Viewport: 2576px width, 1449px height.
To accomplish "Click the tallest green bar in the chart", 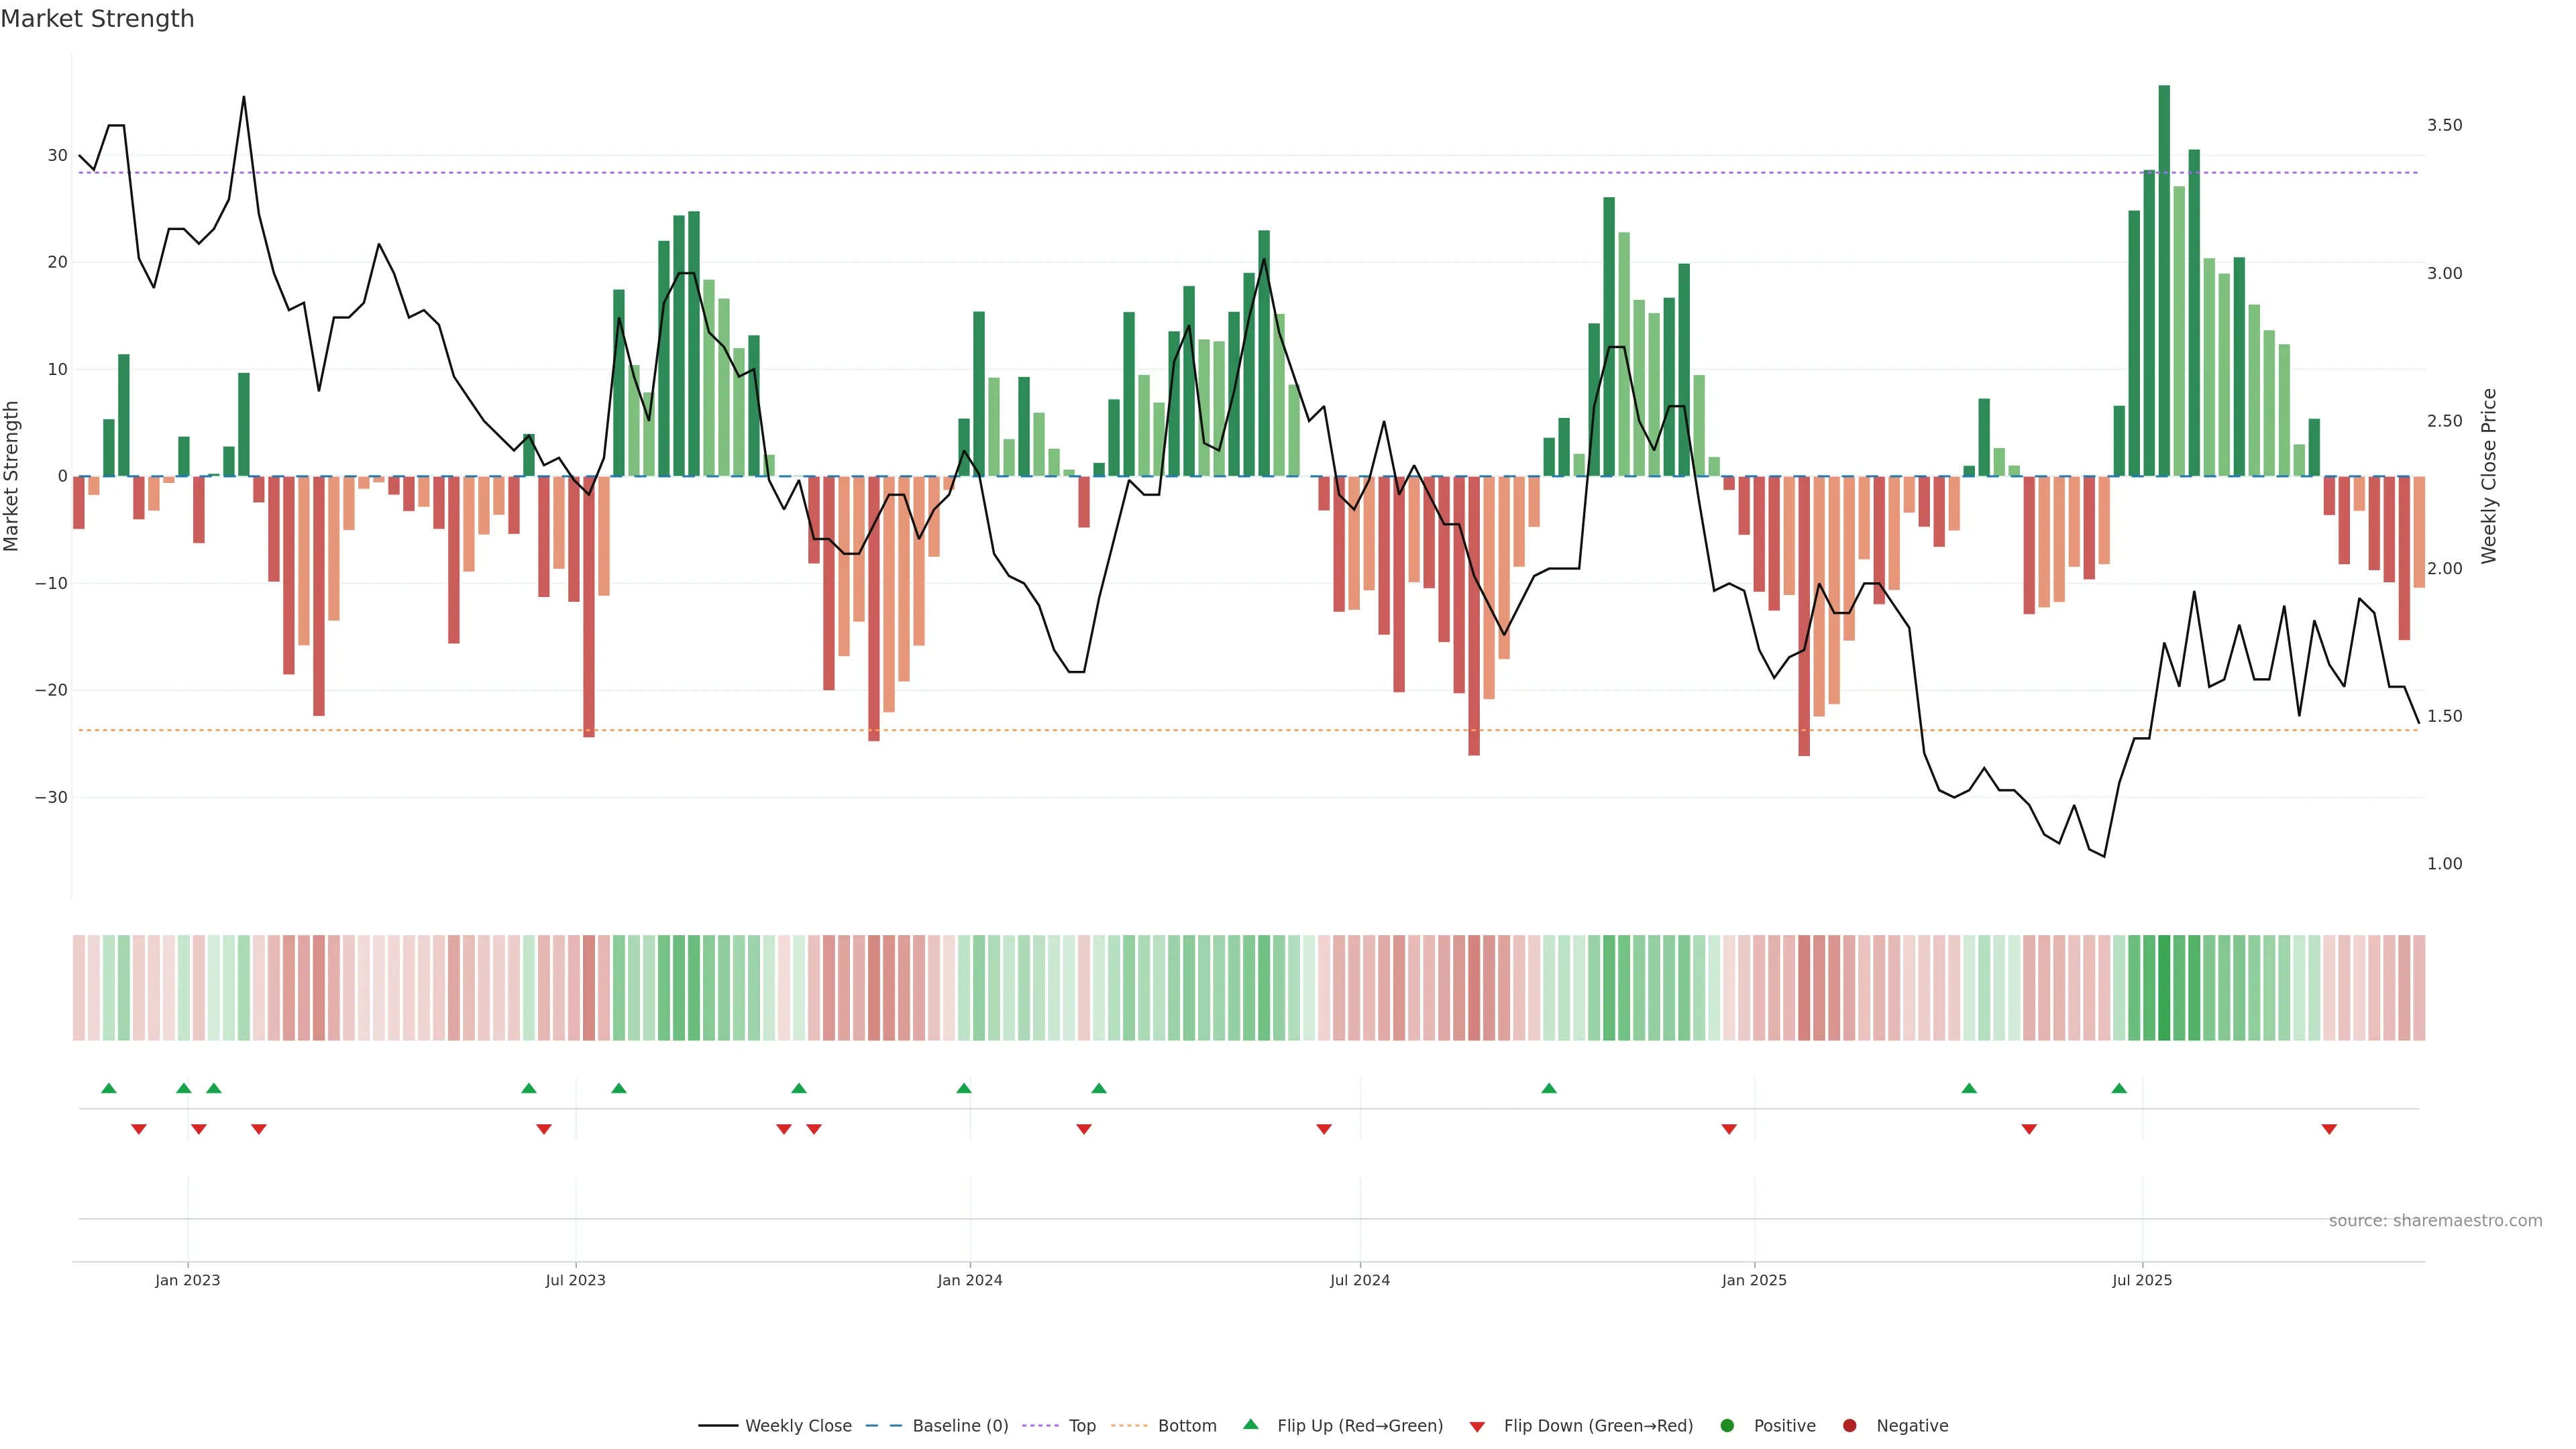I will pyautogui.click(x=2164, y=280).
